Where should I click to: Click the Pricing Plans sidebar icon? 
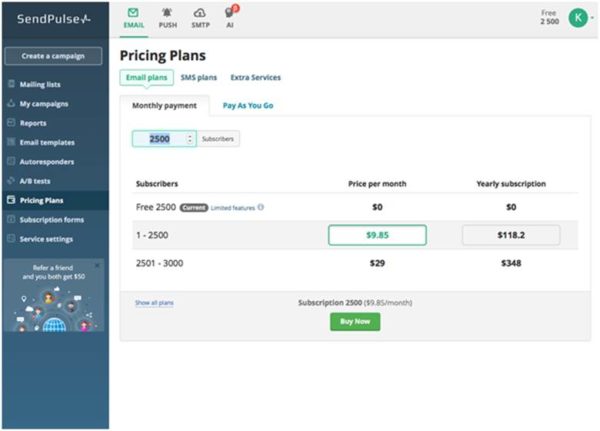pyautogui.click(x=11, y=200)
